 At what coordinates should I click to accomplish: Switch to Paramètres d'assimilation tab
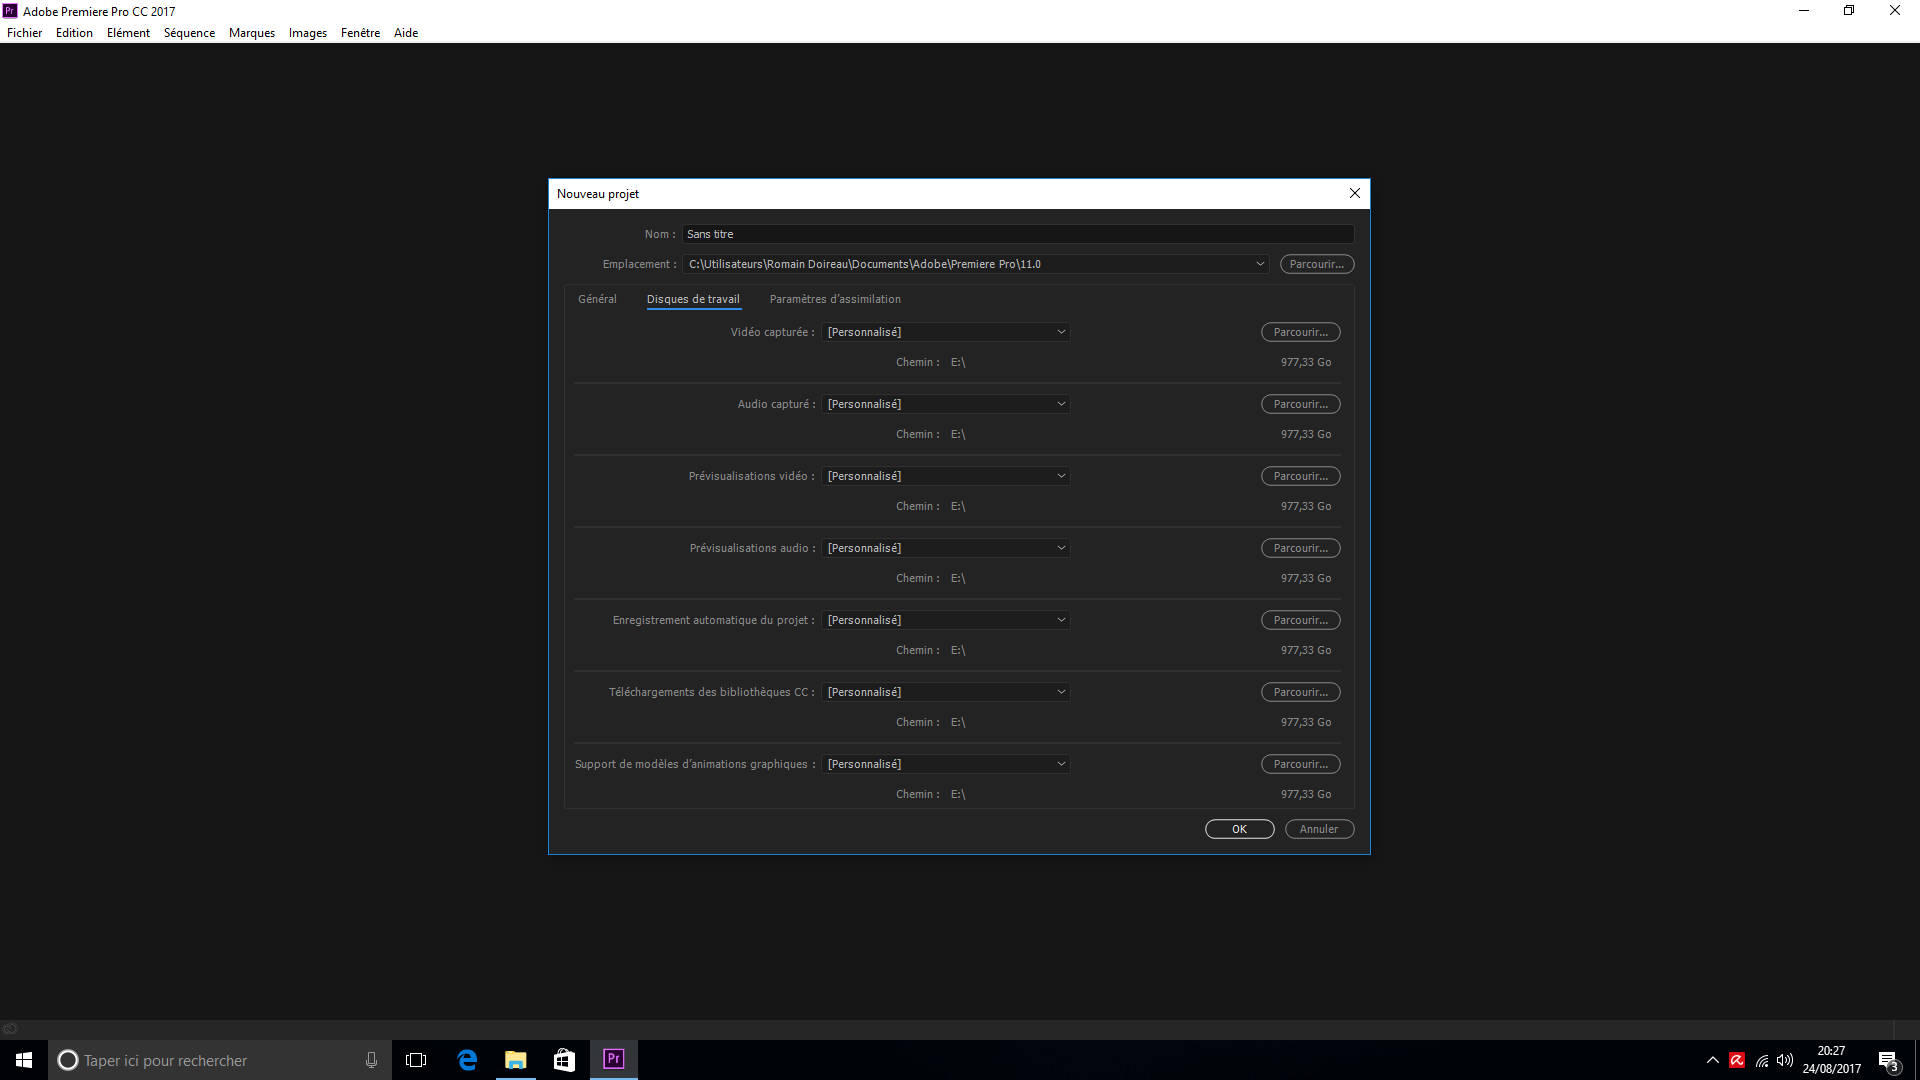[x=835, y=299]
